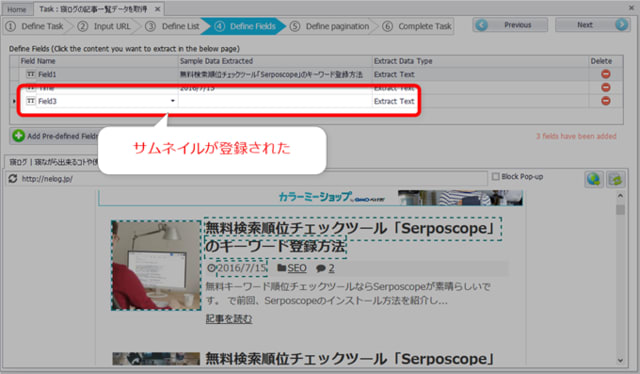
Task: Go to step 5 Define pagination
Action: pyautogui.click(x=330, y=26)
